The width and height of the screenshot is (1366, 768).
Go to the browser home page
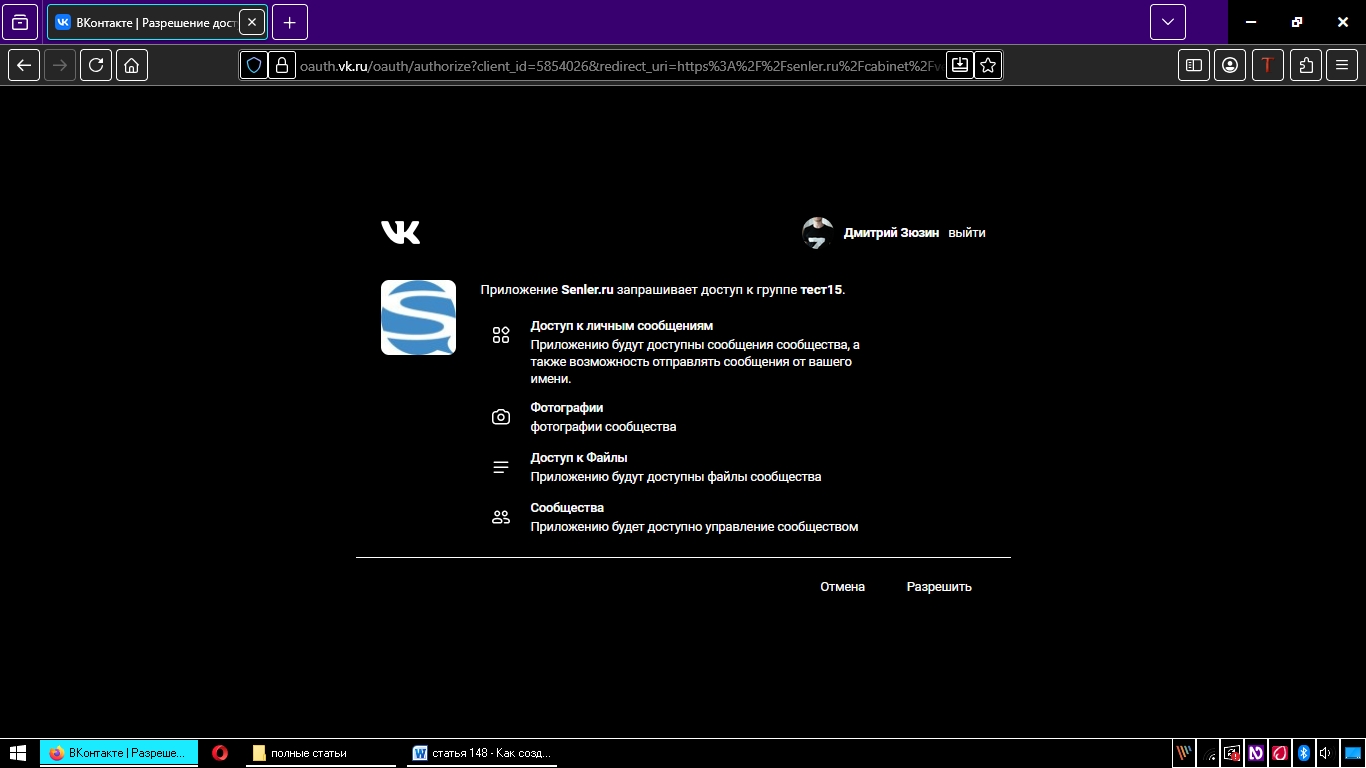[x=132, y=65]
